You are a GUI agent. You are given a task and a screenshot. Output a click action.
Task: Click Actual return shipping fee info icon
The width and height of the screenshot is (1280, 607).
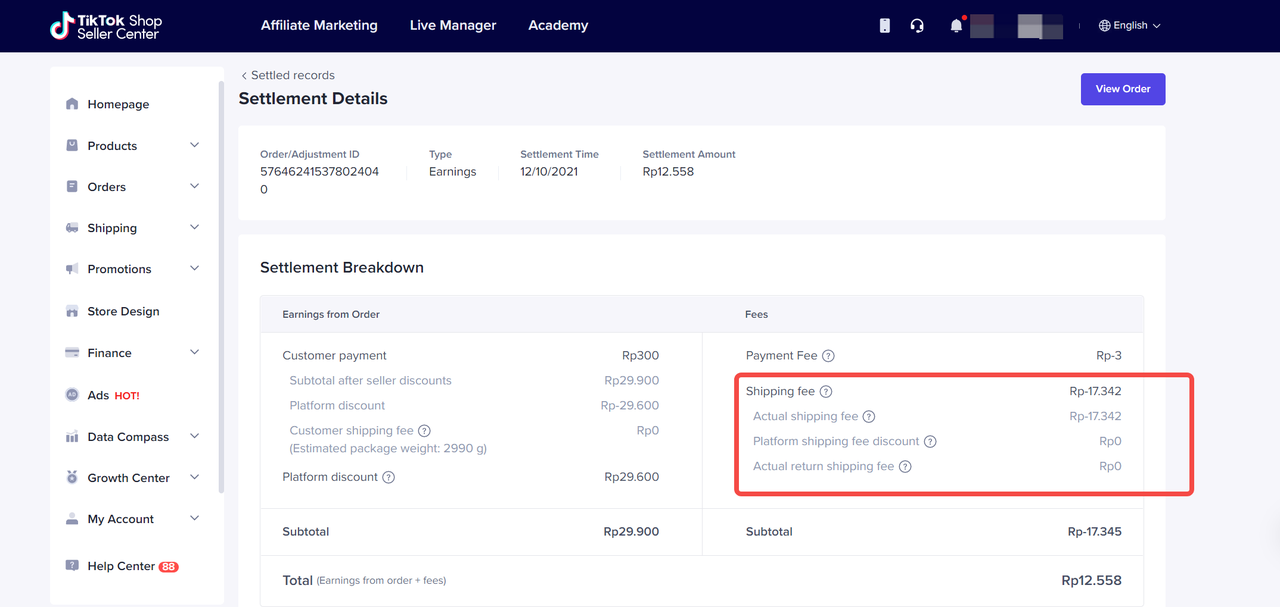[905, 467]
